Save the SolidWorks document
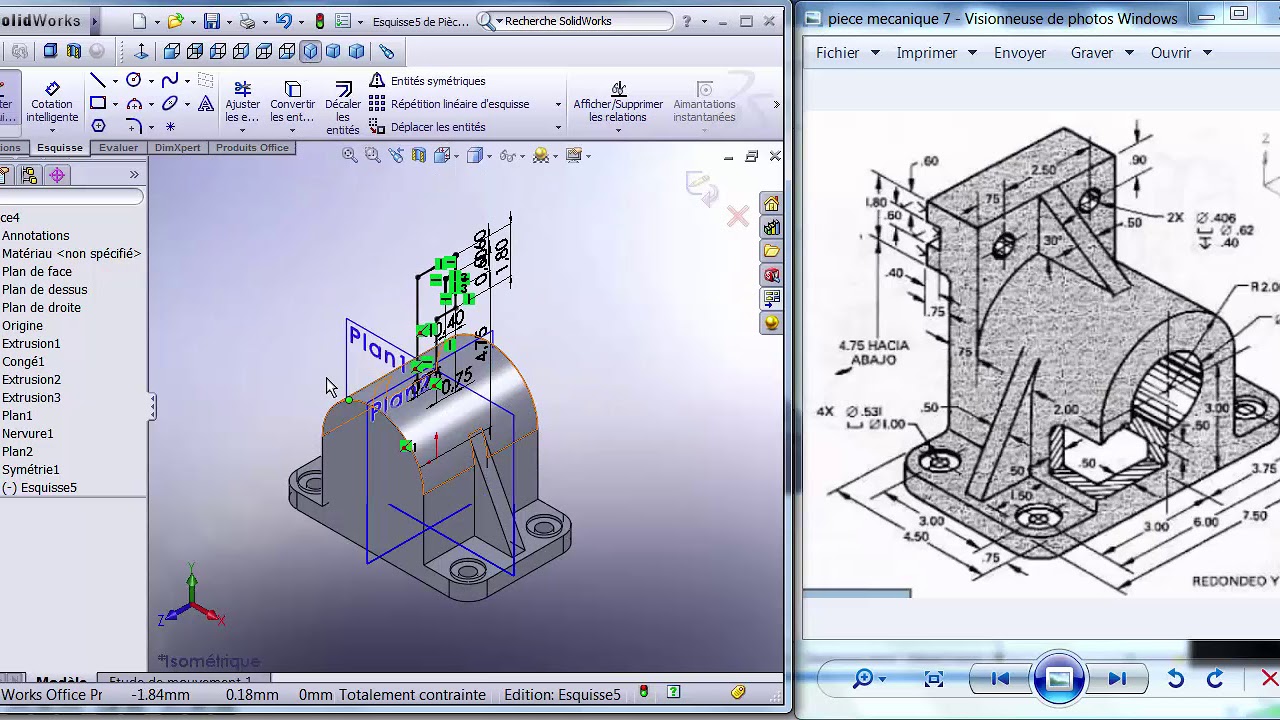This screenshot has height=720, width=1280. tap(211, 21)
